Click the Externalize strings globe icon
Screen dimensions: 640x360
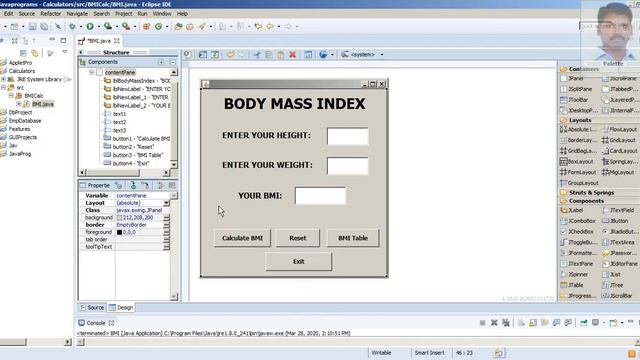tap(323, 55)
